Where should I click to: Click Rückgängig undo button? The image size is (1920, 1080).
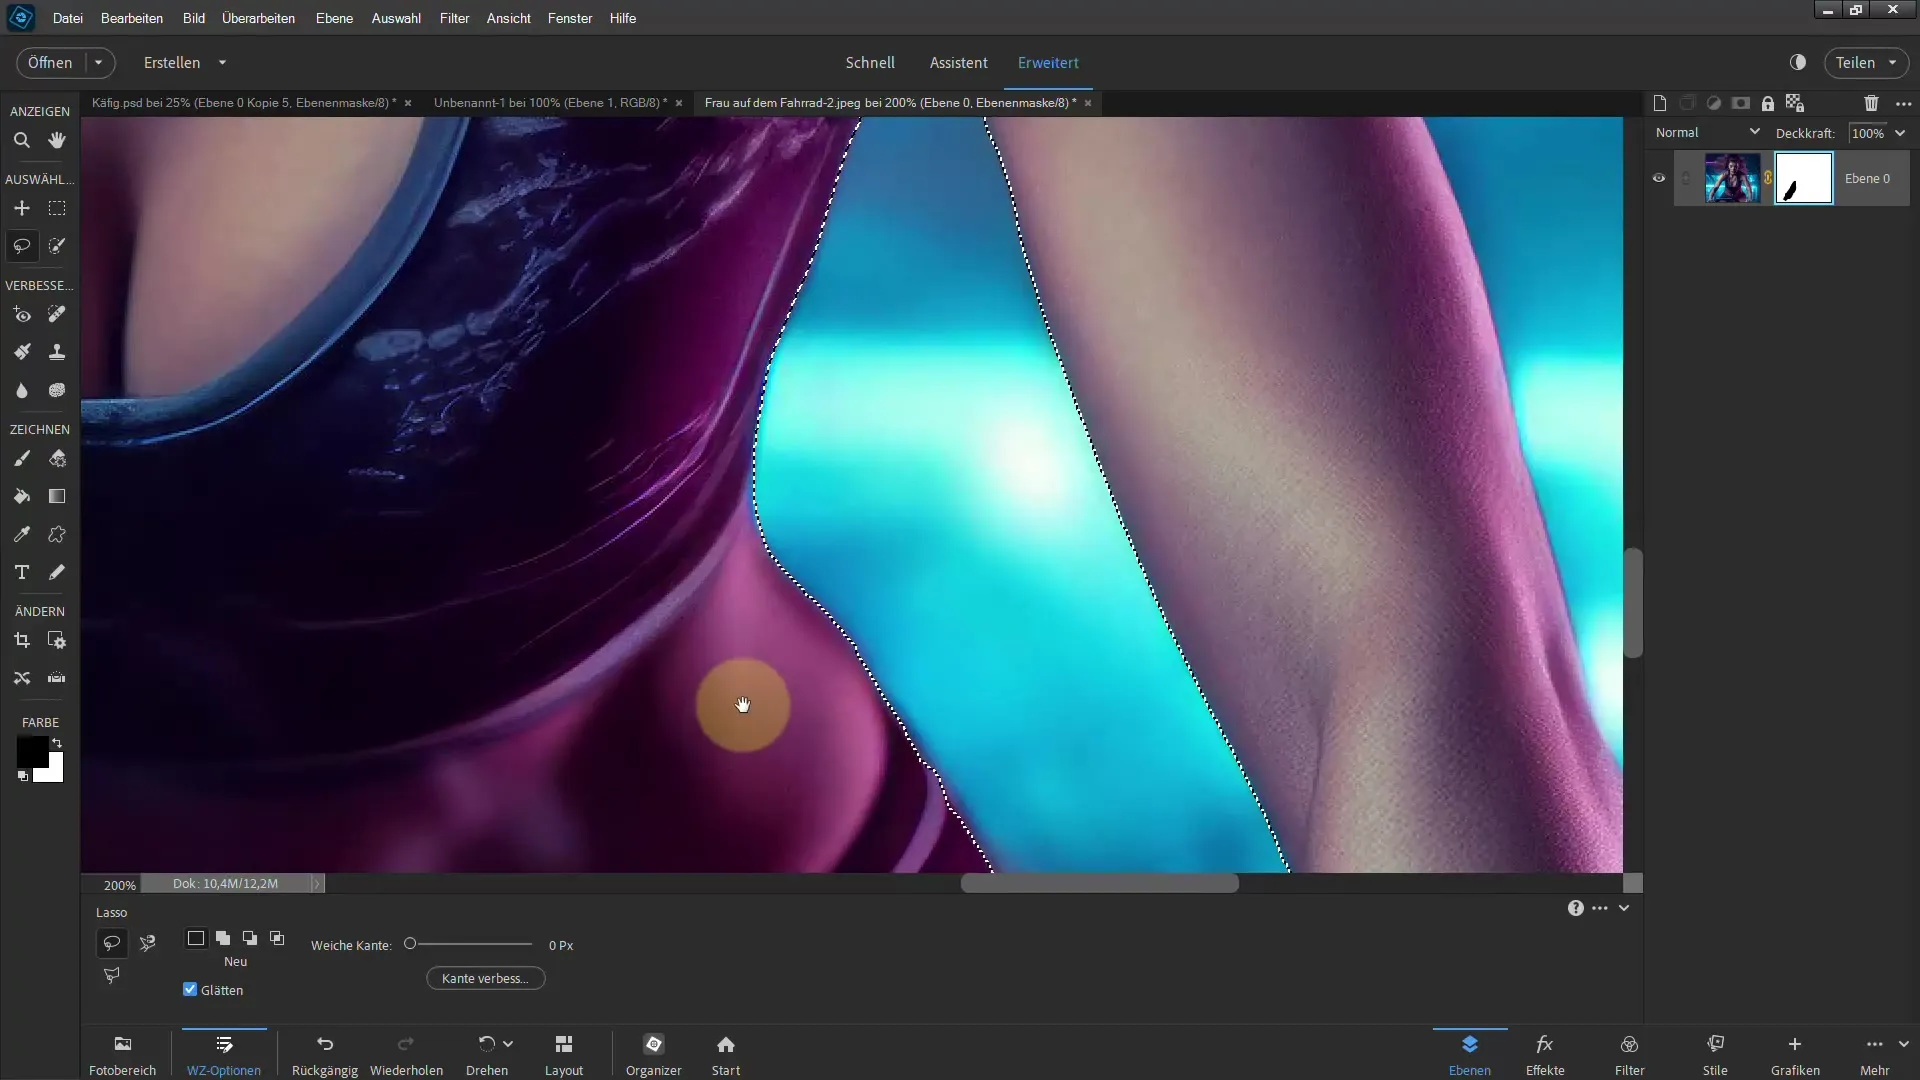coord(325,1054)
